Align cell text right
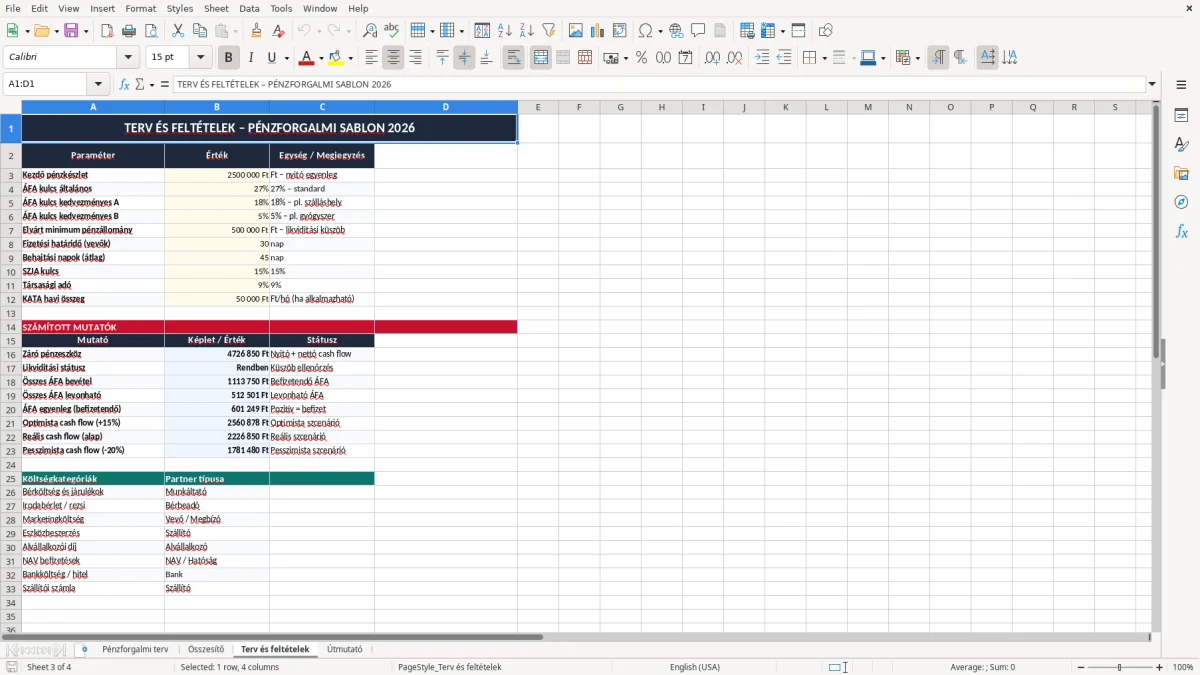The image size is (1200, 675). (415, 58)
